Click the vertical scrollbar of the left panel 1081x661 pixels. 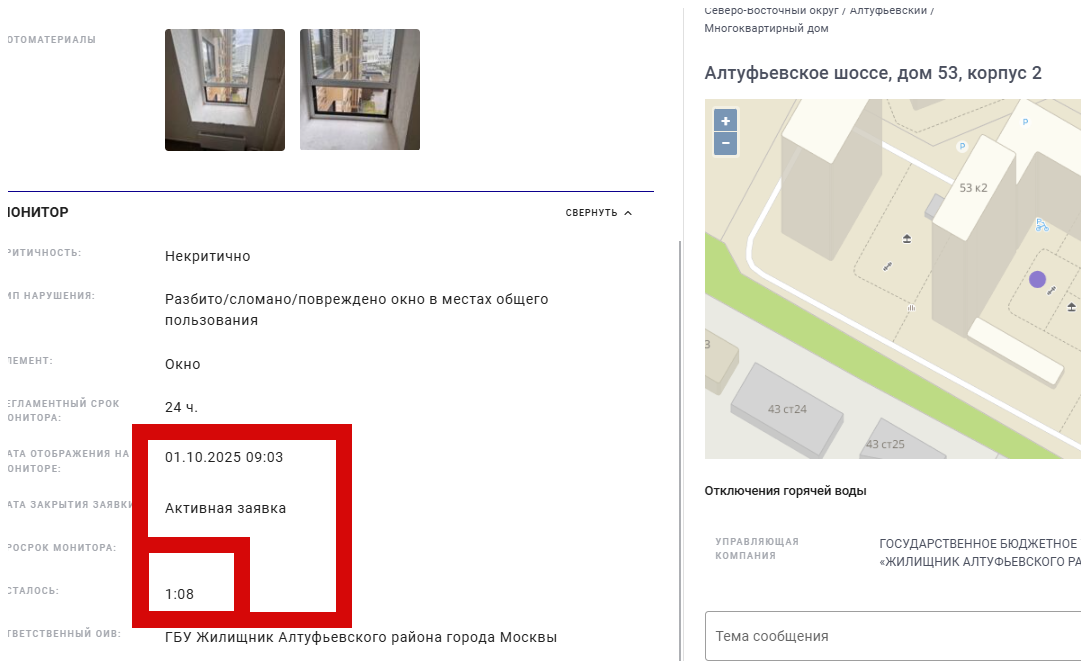680,448
